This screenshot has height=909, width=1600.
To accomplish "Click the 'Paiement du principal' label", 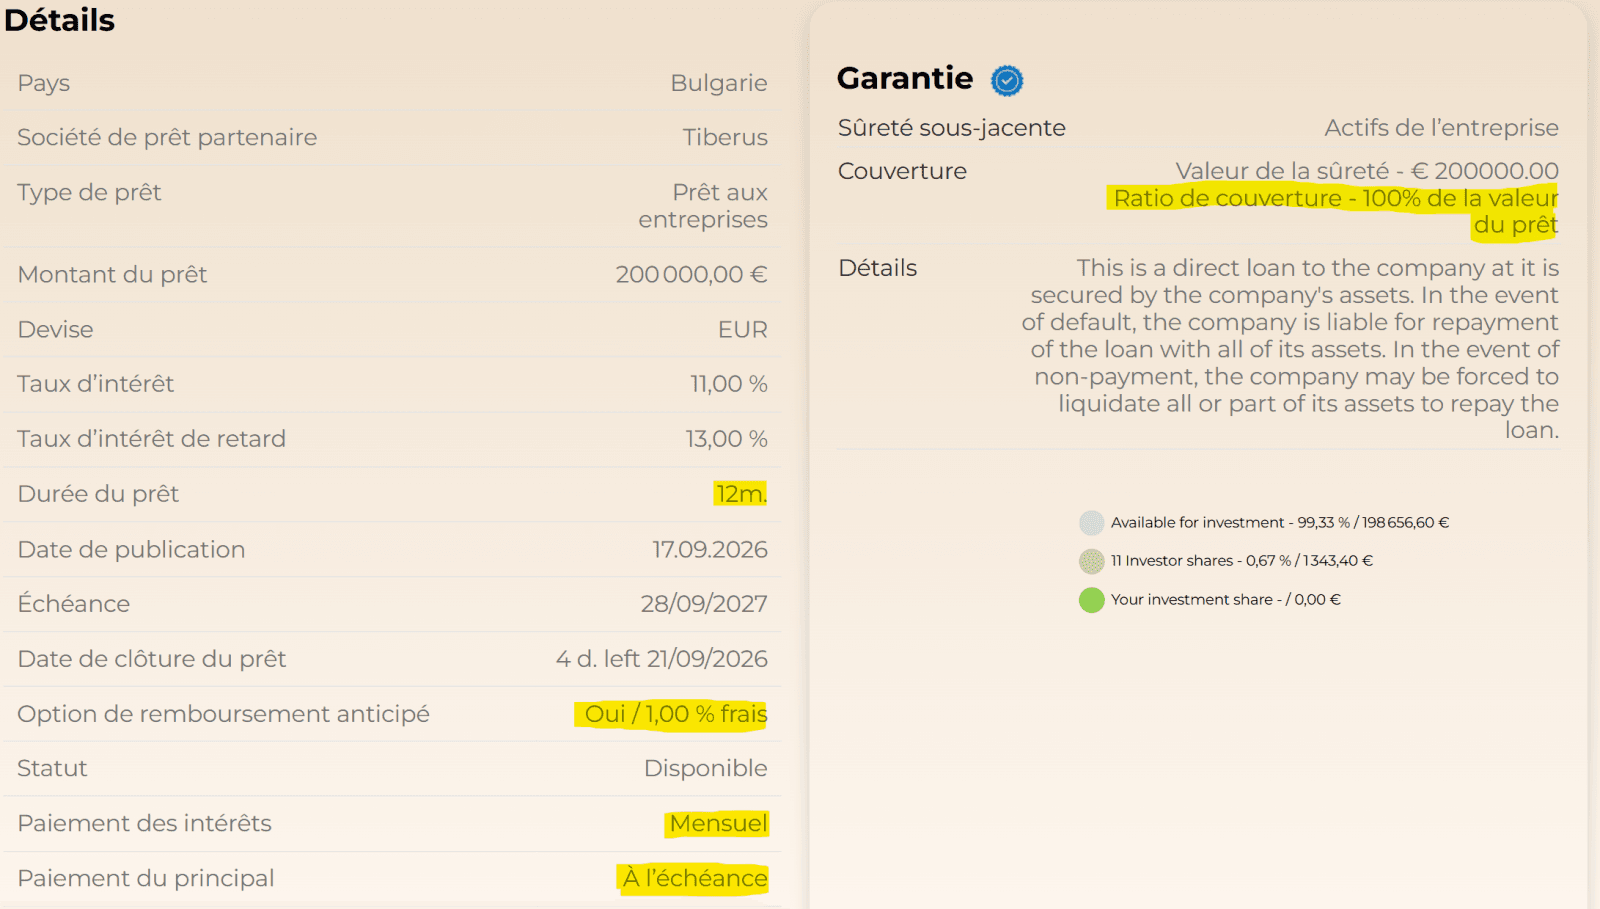I will 146,878.
